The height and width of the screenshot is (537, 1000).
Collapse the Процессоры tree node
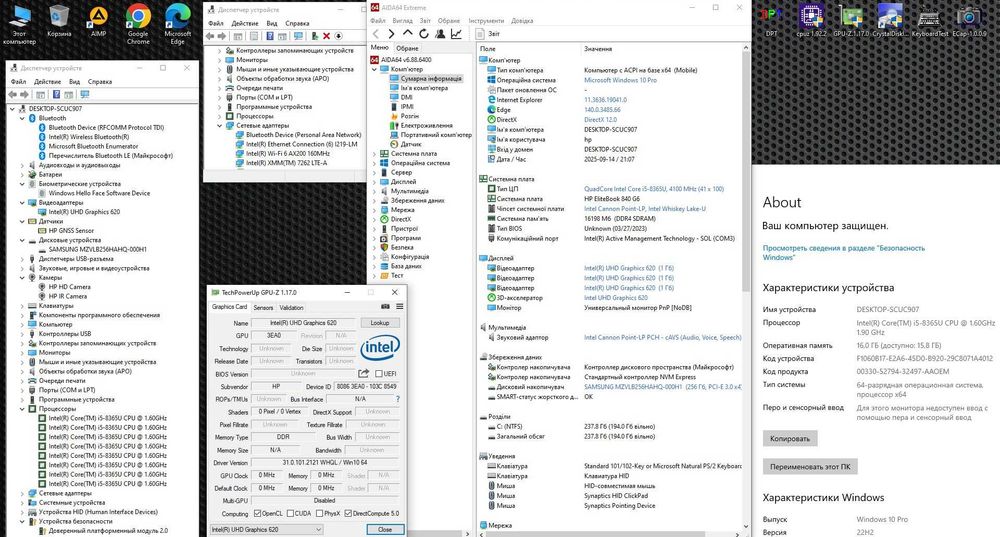pyautogui.click(x=23, y=409)
